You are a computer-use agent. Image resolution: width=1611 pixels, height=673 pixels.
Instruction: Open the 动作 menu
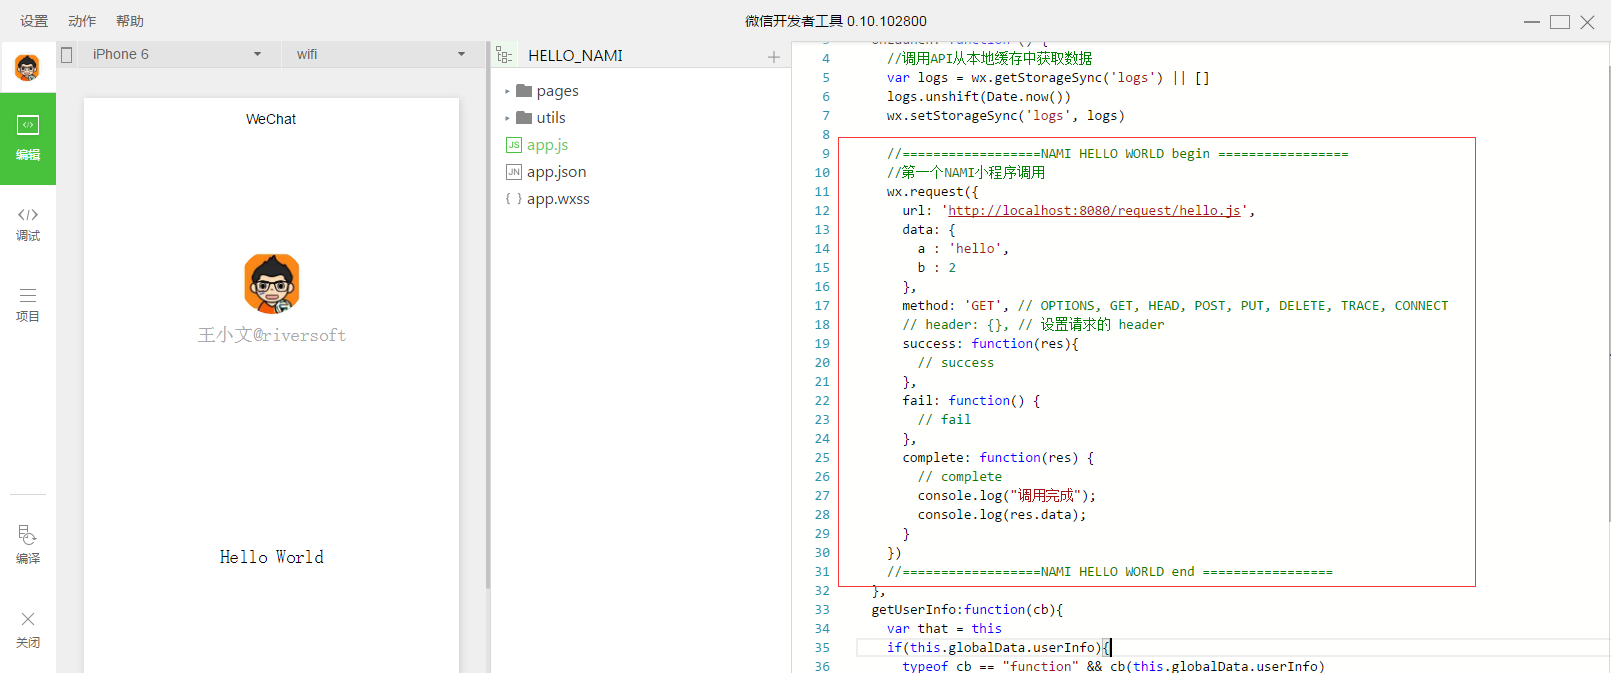tap(82, 21)
